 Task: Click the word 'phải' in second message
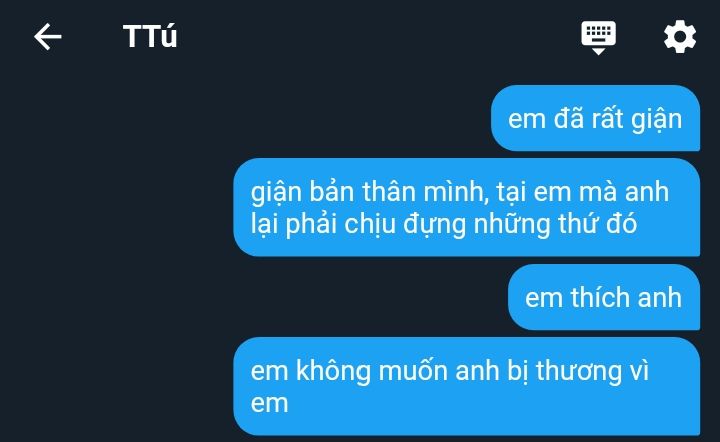pos(311,224)
